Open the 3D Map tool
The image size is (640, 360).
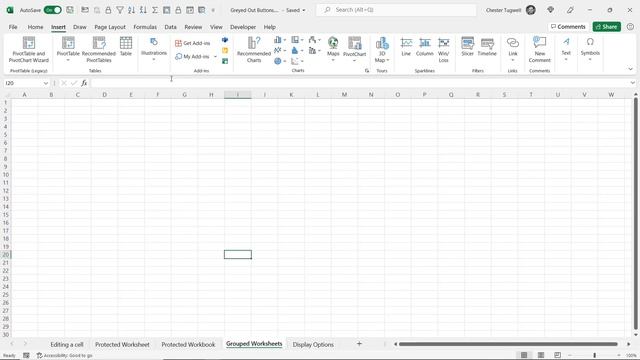382,50
